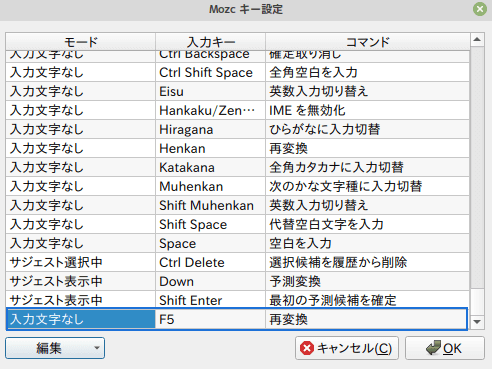Select the Eisu input key cell
492x369 pixels.
pyautogui.click(x=210, y=91)
